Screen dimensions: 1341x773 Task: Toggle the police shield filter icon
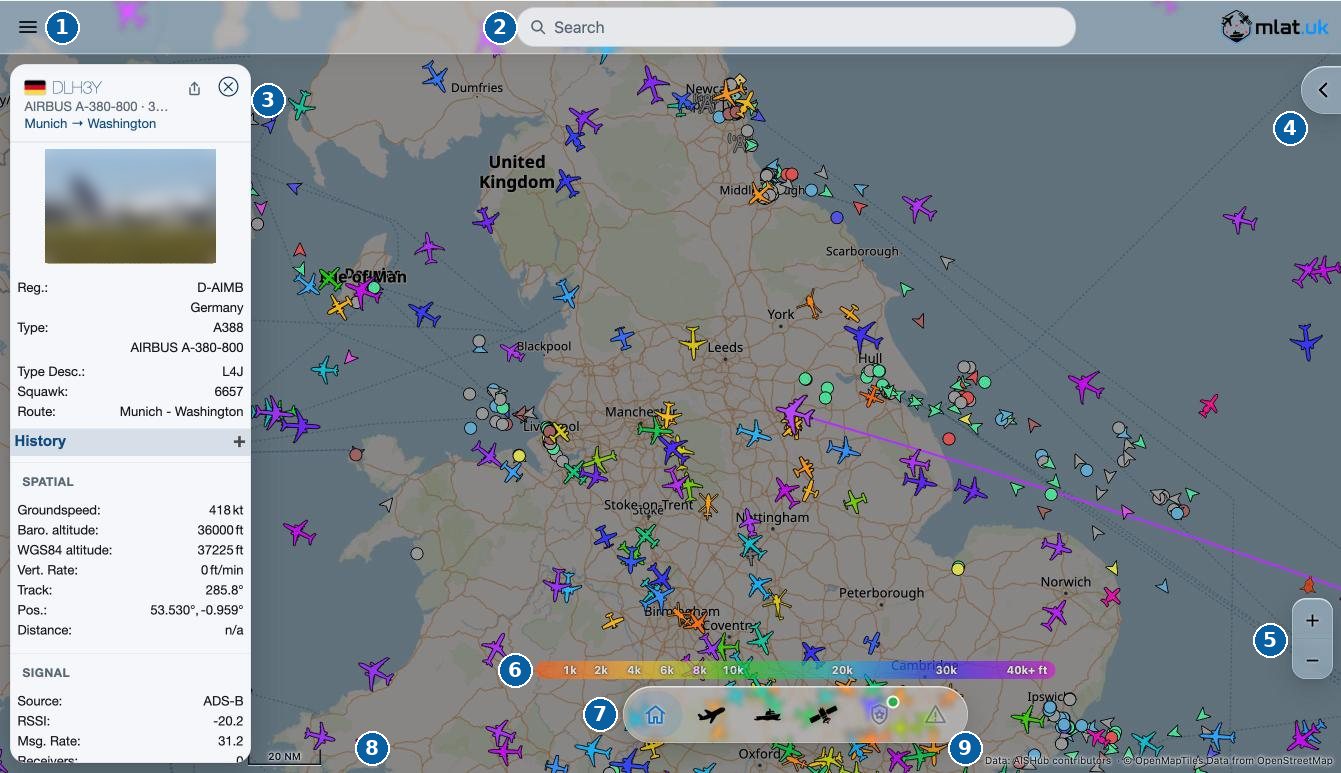pos(879,715)
